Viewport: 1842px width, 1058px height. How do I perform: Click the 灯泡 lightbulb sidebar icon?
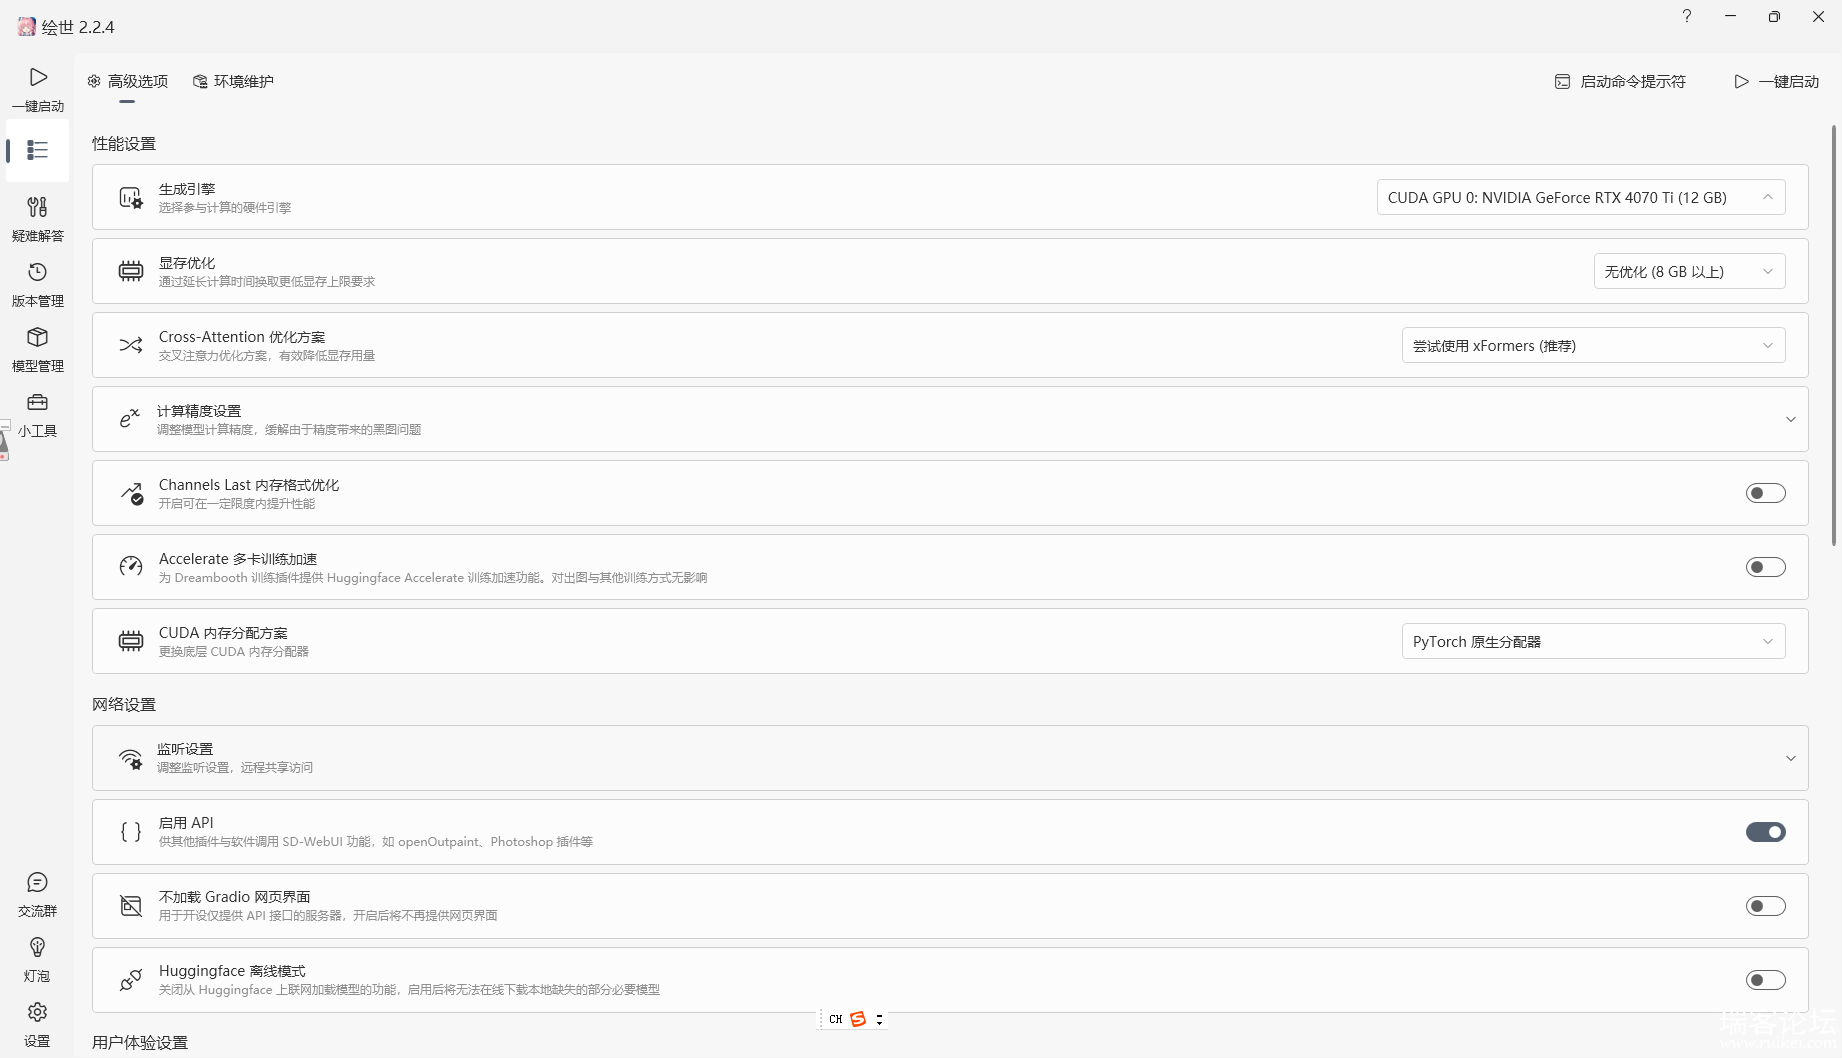click(x=38, y=959)
